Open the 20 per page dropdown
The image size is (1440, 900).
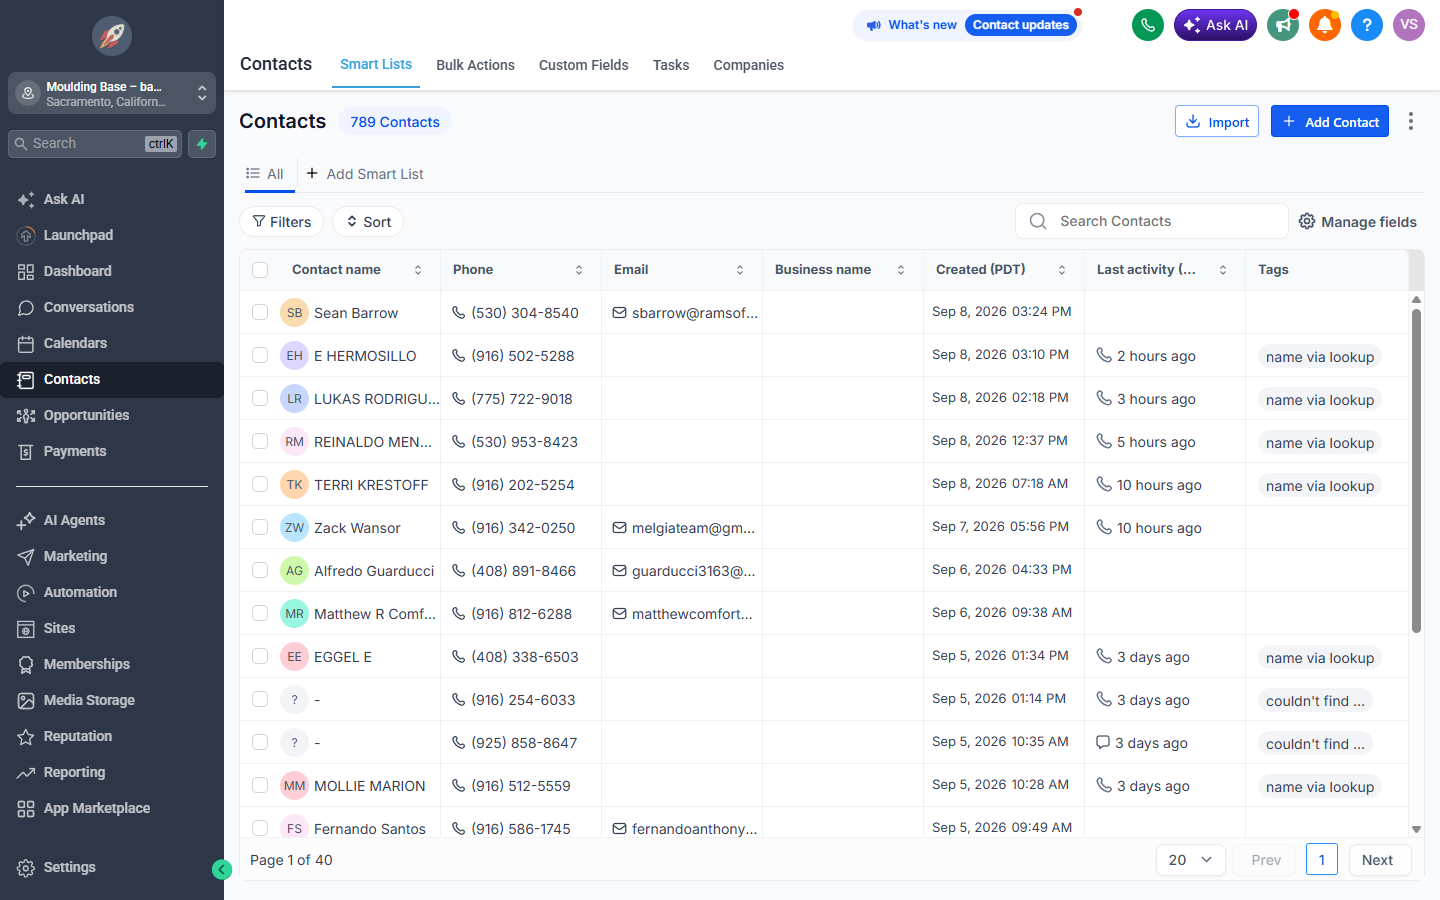[x=1191, y=860]
